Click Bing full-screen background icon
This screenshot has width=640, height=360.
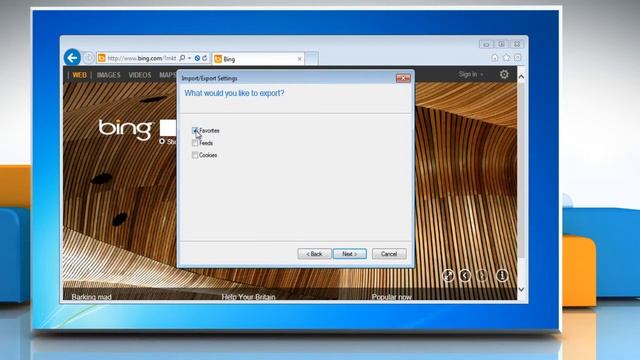[448, 276]
